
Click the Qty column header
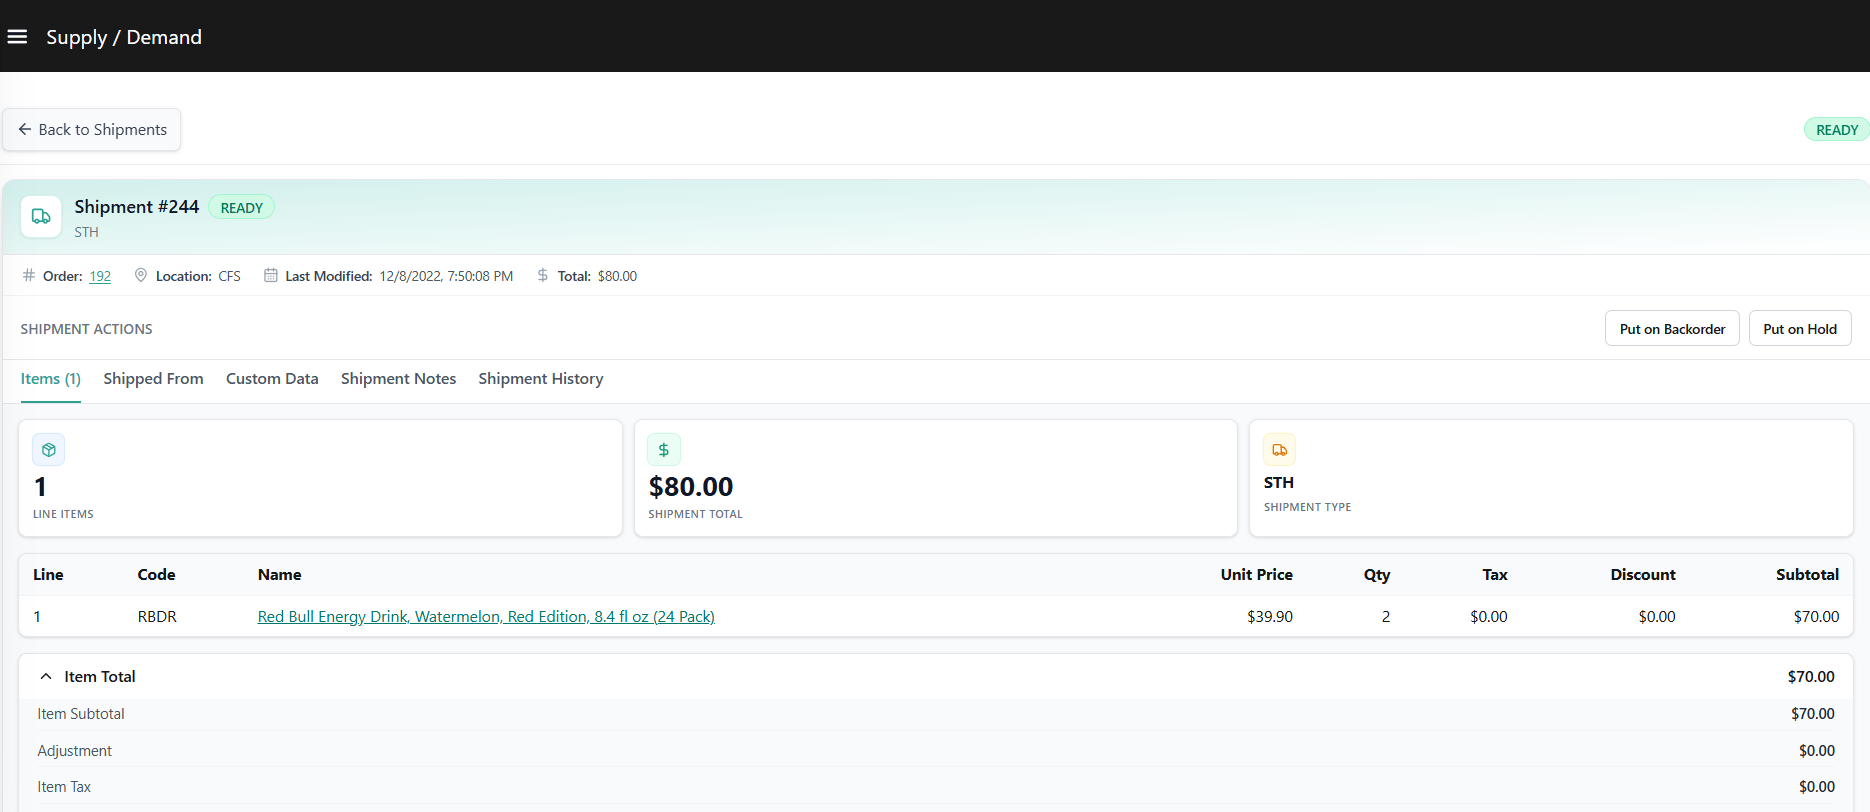pyautogui.click(x=1377, y=575)
